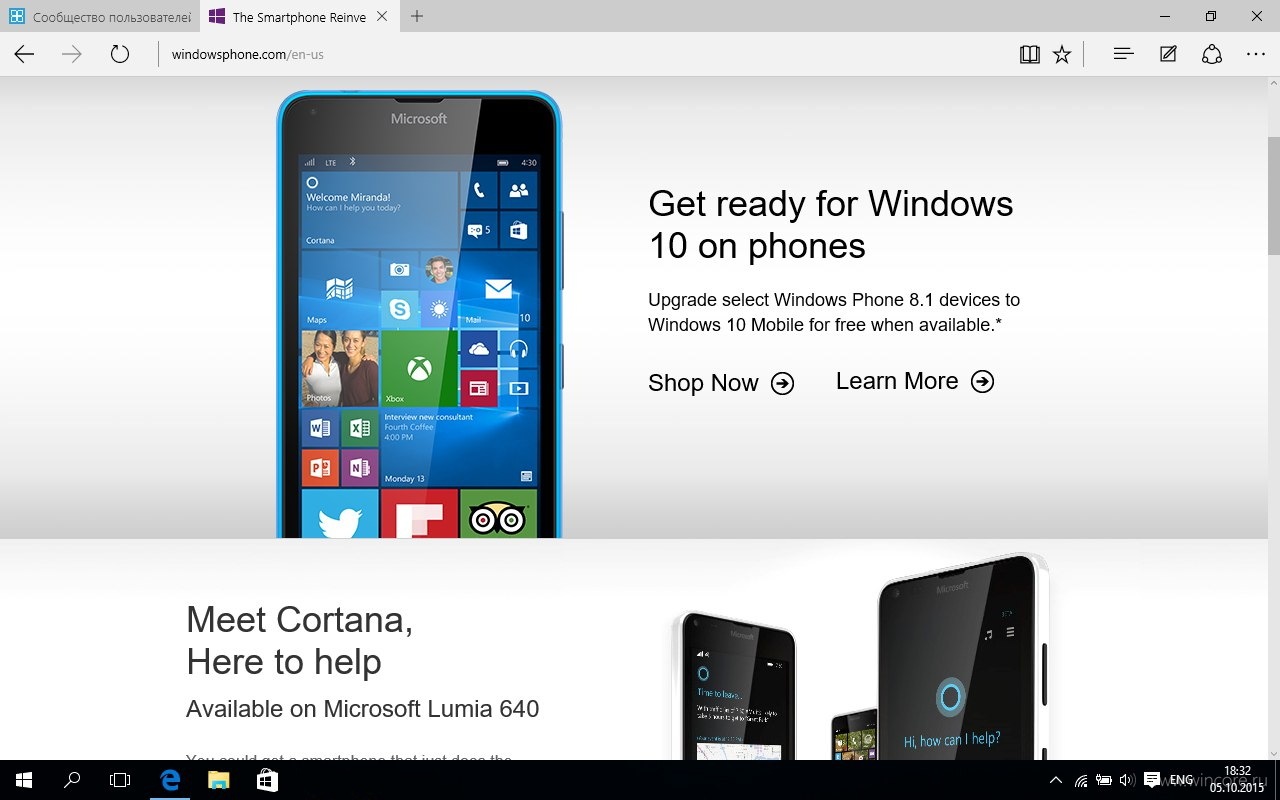Open the Action Center notifications icon
This screenshot has width=1280, height=800.
coord(1152,780)
